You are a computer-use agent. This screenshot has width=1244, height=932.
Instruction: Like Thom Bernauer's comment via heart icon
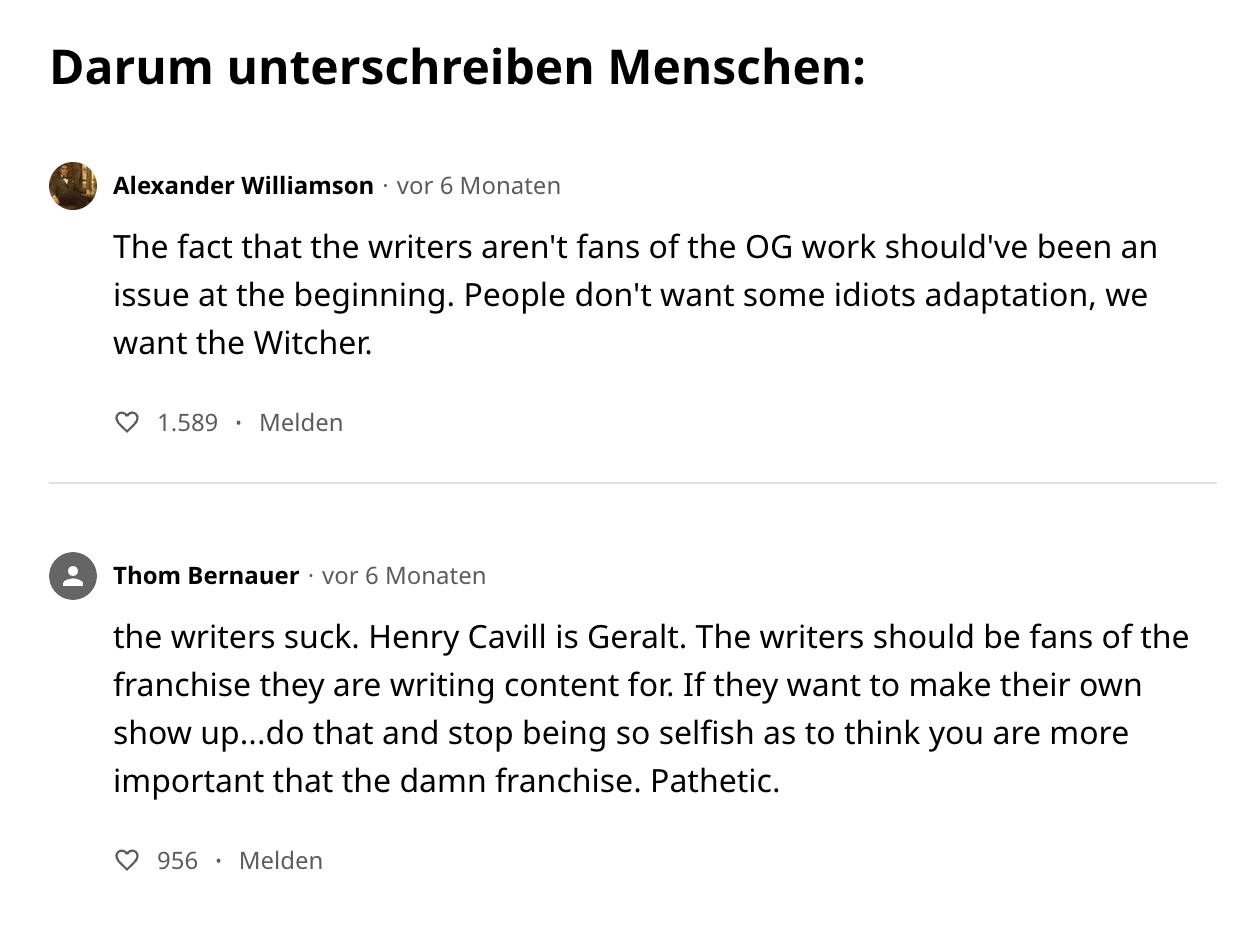(127, 861)
